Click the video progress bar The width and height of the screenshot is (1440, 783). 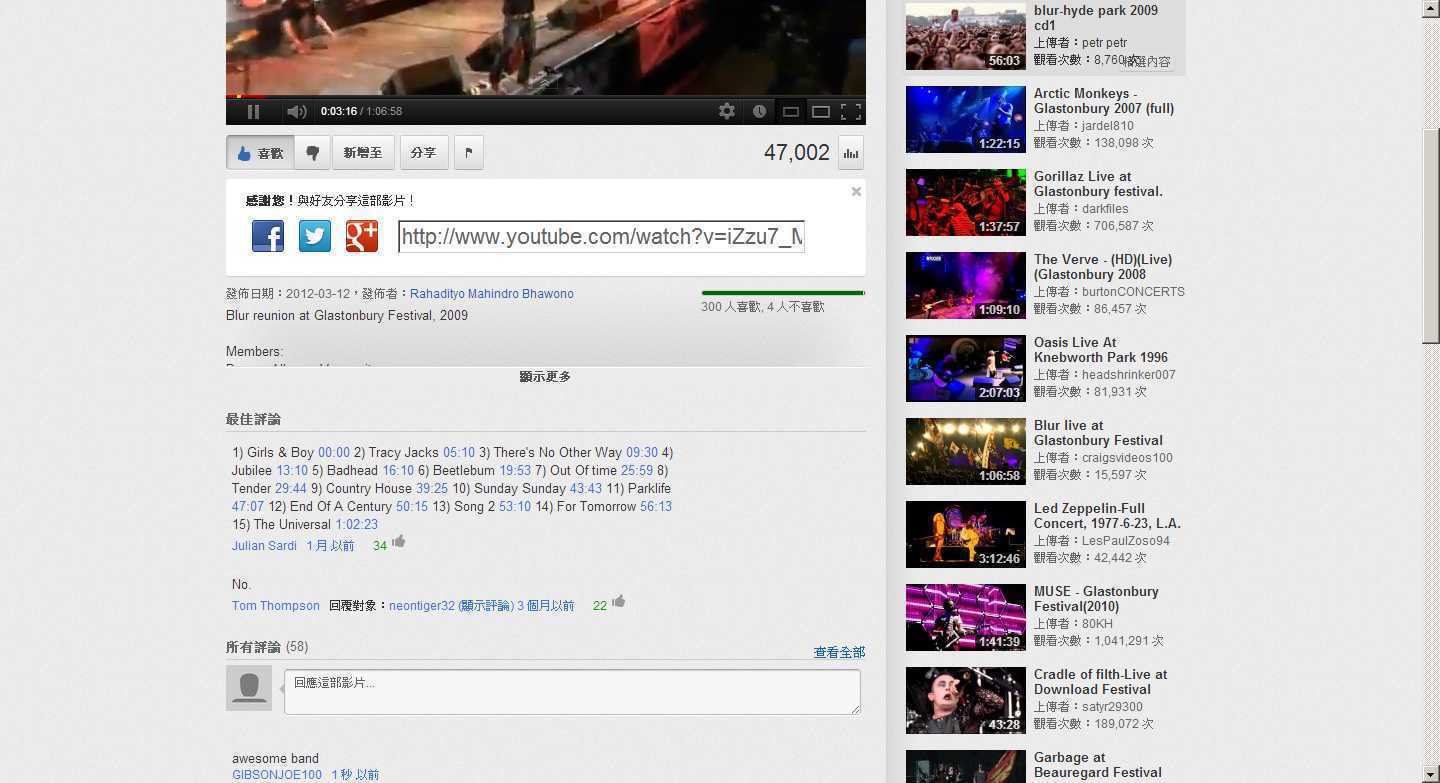pos(546,97)
